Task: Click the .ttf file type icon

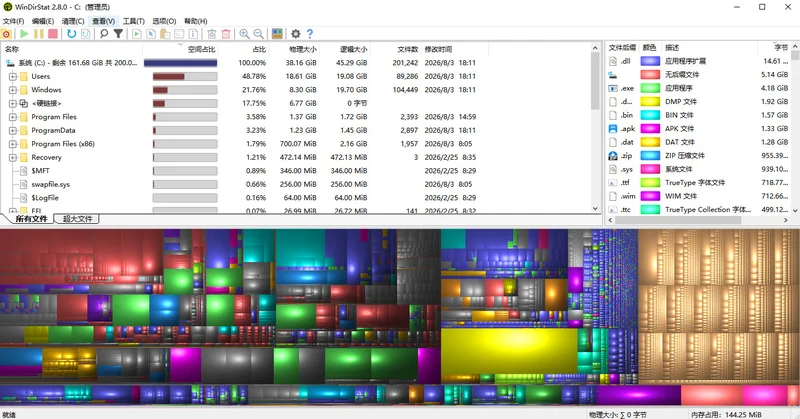Action: 613,183
